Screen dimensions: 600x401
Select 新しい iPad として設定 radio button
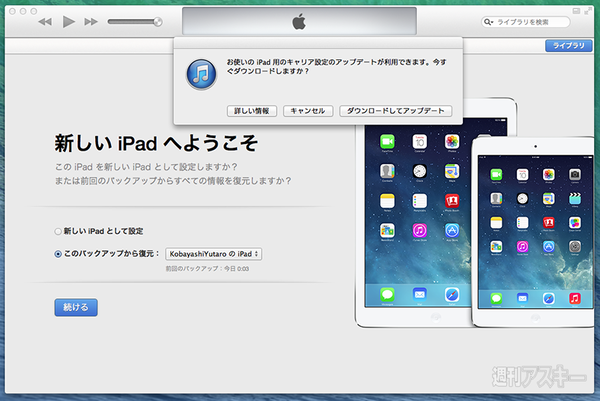click(58, 231)
